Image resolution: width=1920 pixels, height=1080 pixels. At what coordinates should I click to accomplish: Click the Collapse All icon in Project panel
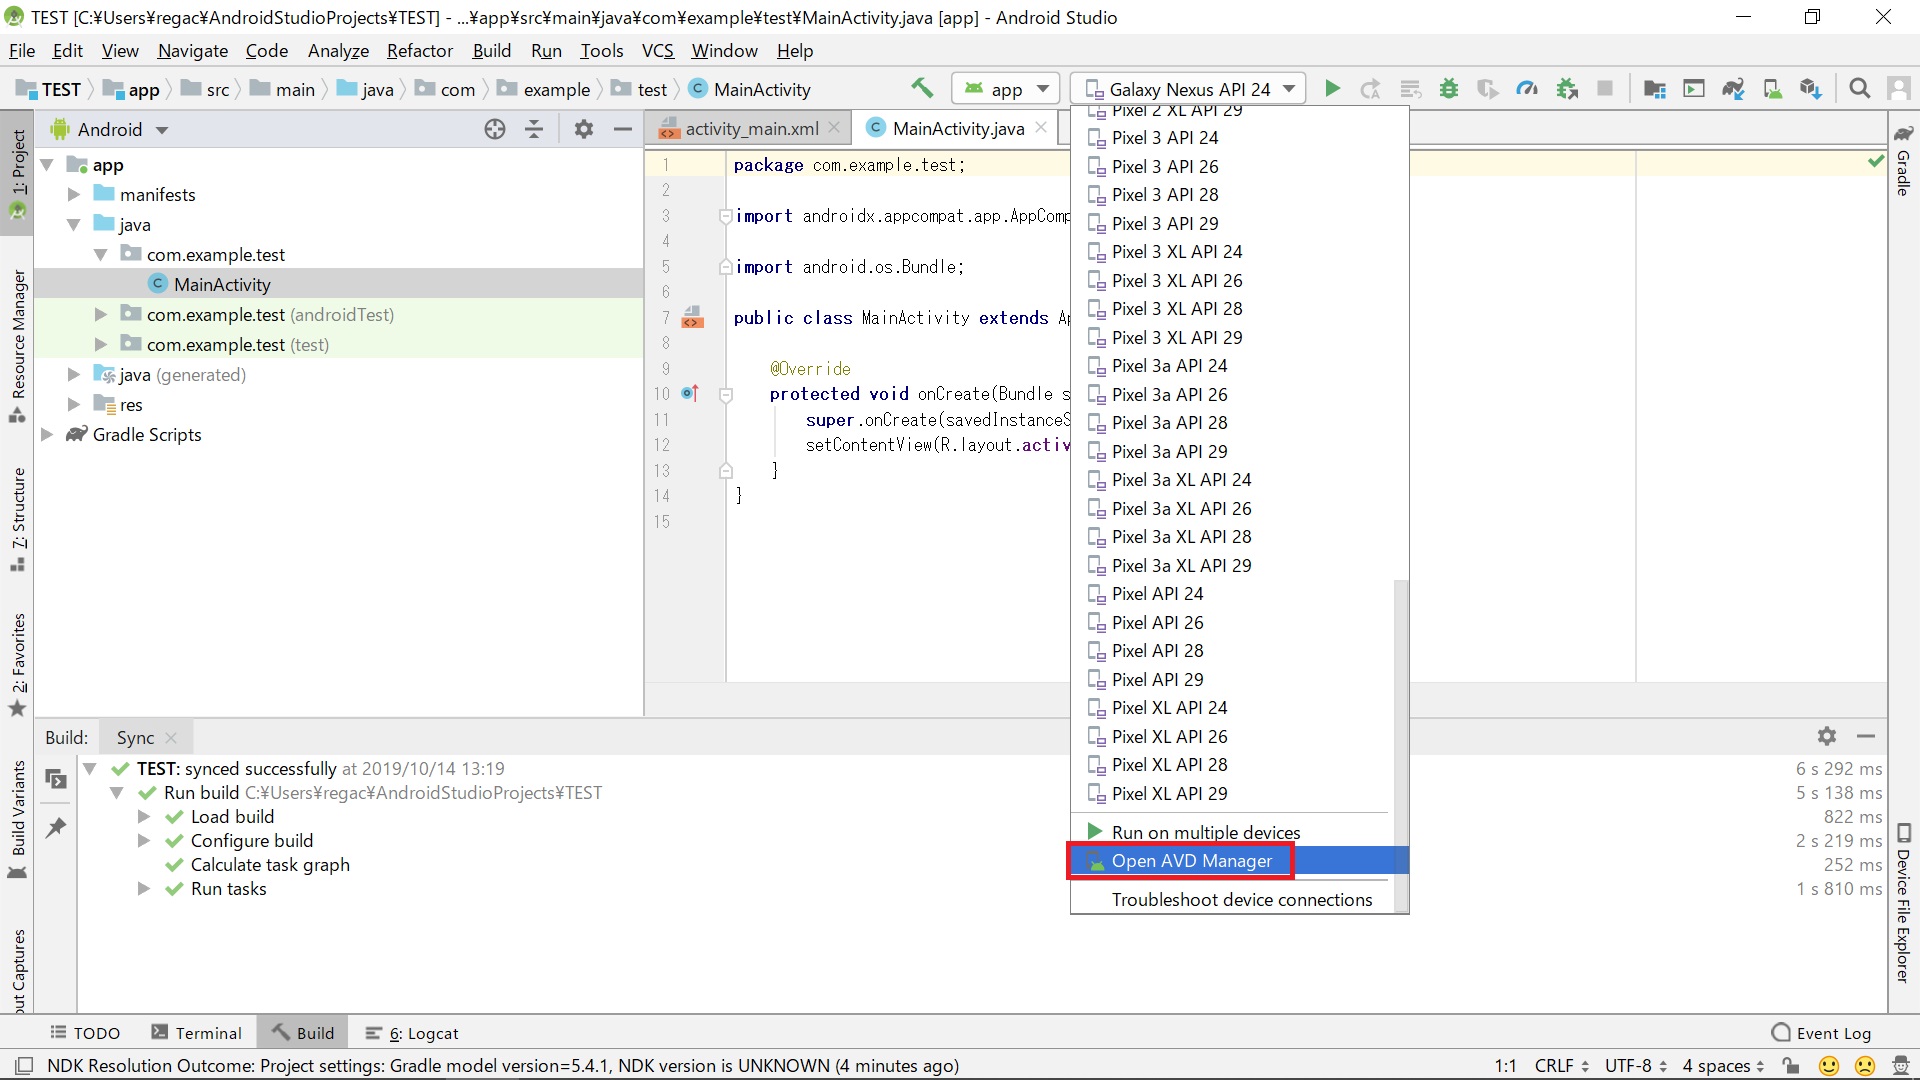[534, 129]
